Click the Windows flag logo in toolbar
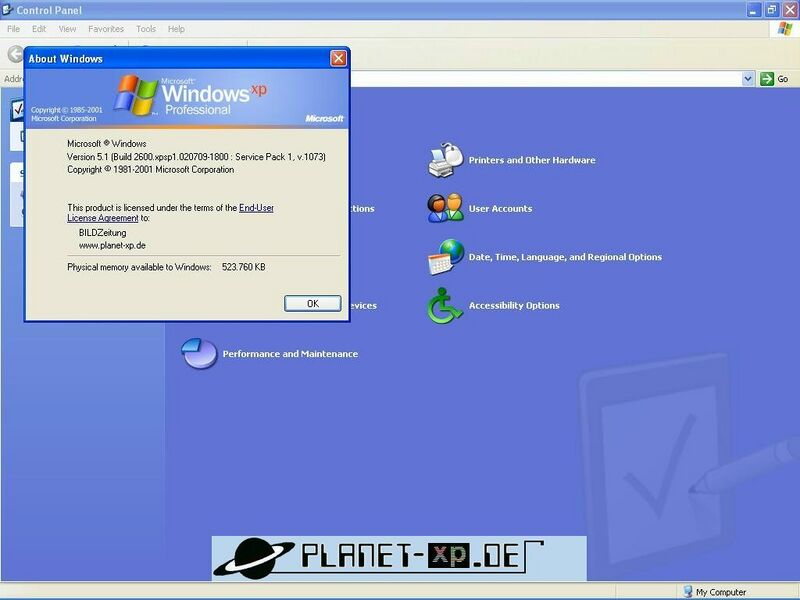The image size is (800, 600). (x=785, y=29)
